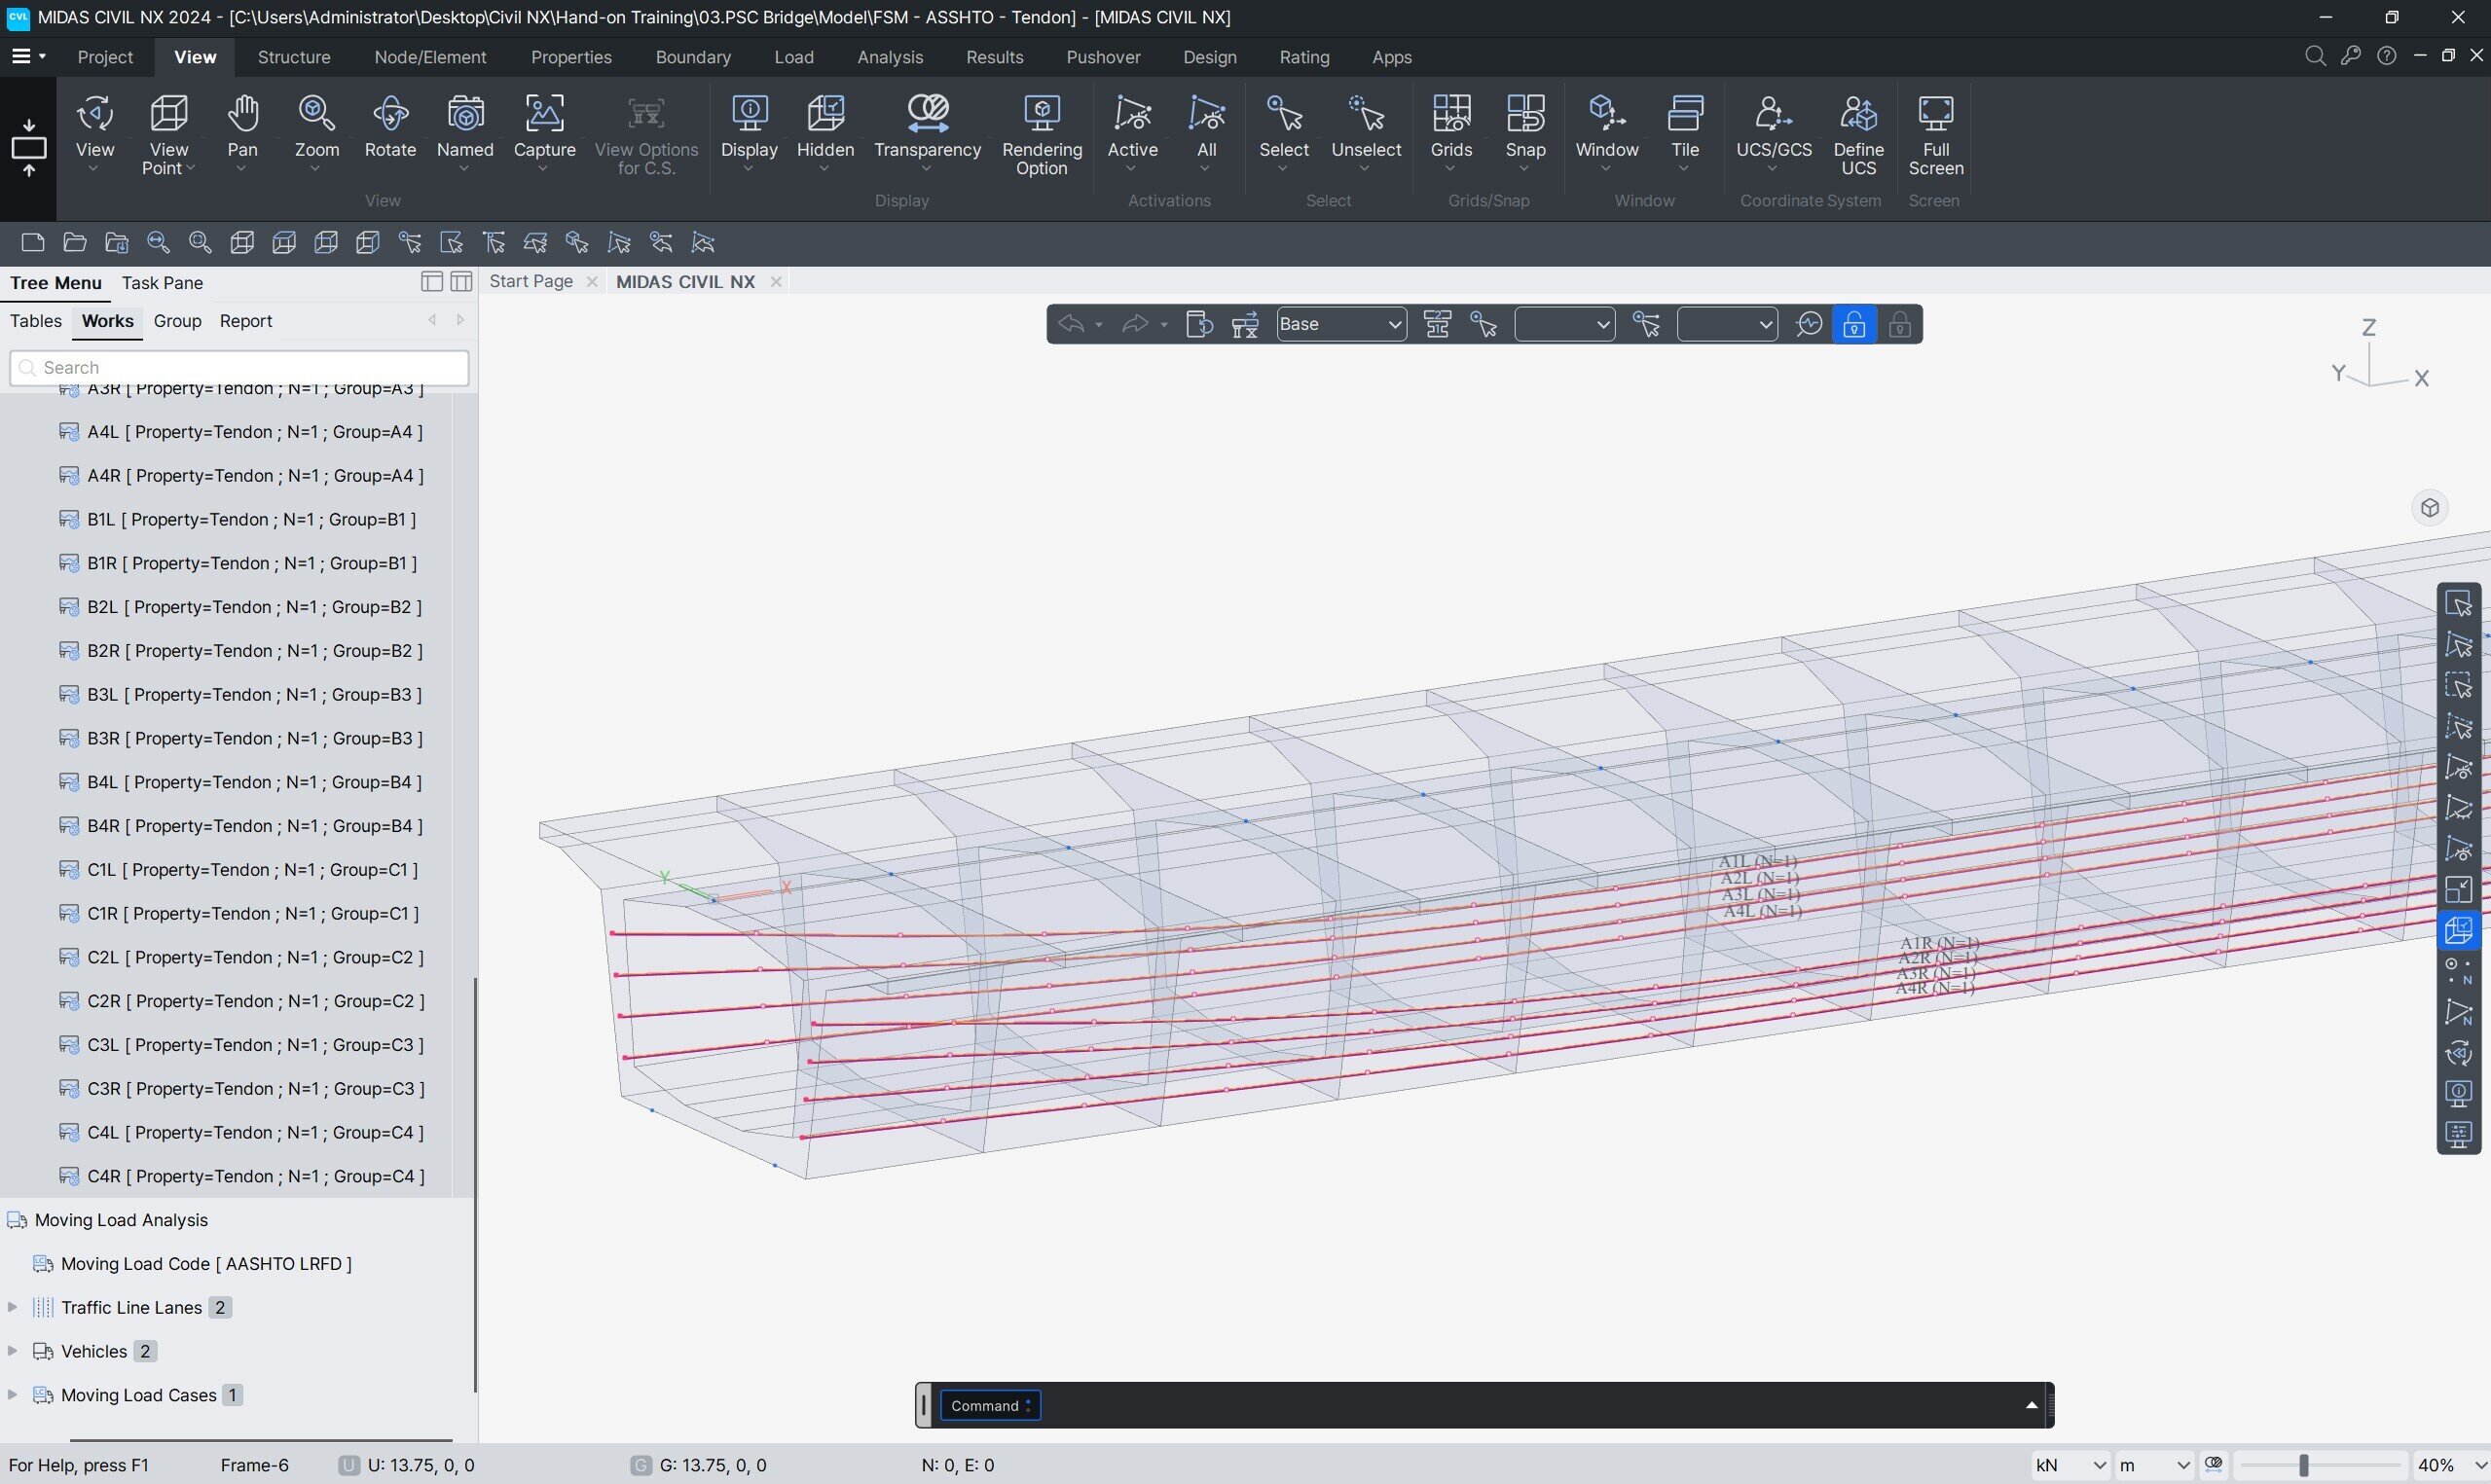Click the Undo arrow above the model view
This screenshot has width=2491, height=1484.
[1071, 323]
